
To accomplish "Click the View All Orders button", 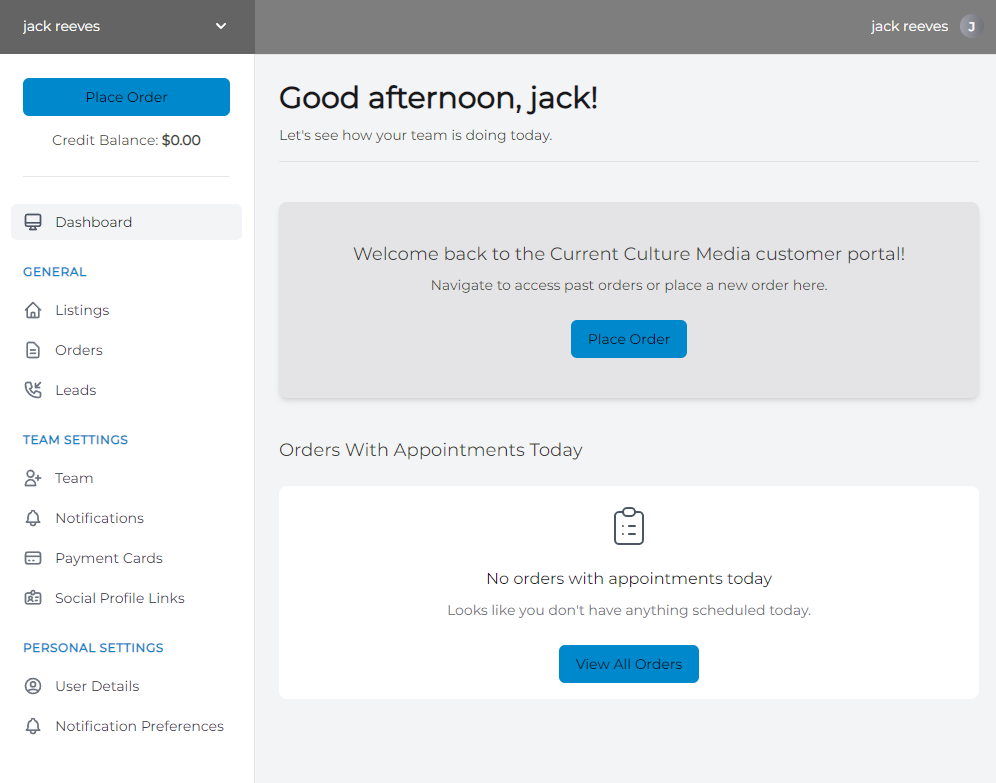I will [629, 664].
